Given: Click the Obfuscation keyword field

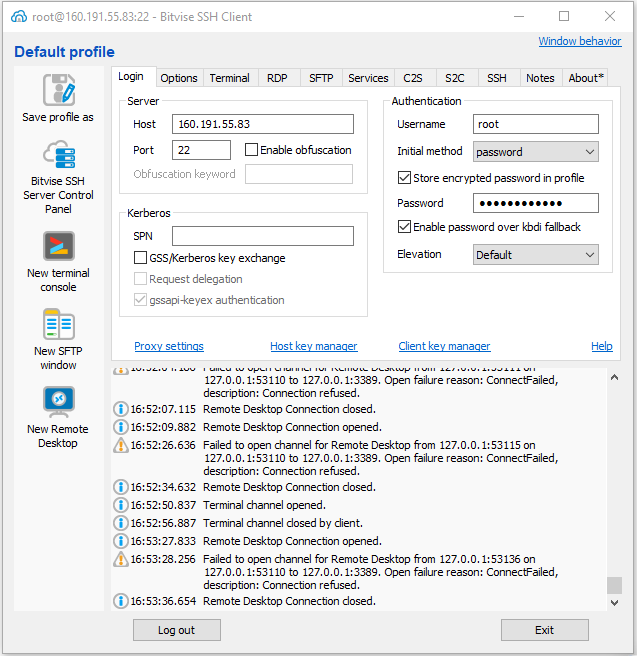Looking at the screenshot, I should 299,174.
